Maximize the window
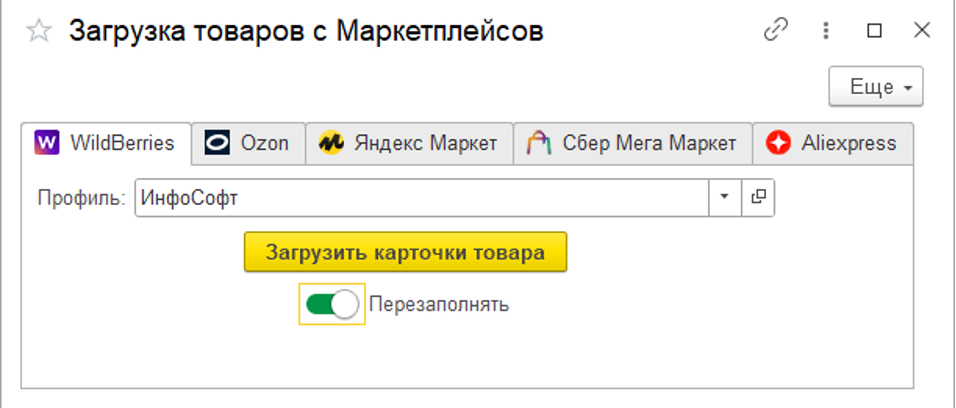956x408 pixels. tap(874, 31)
